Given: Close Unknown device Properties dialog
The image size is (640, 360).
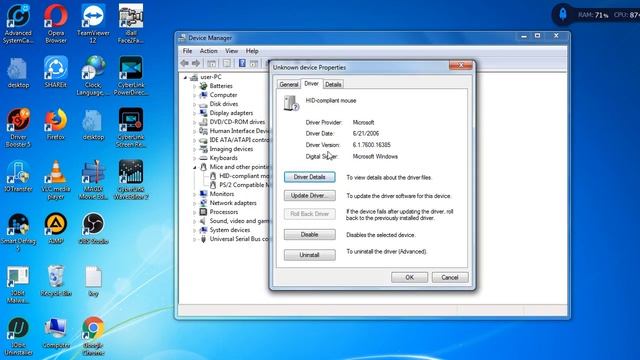Looking at the screenshot, I should click(461, 65).
